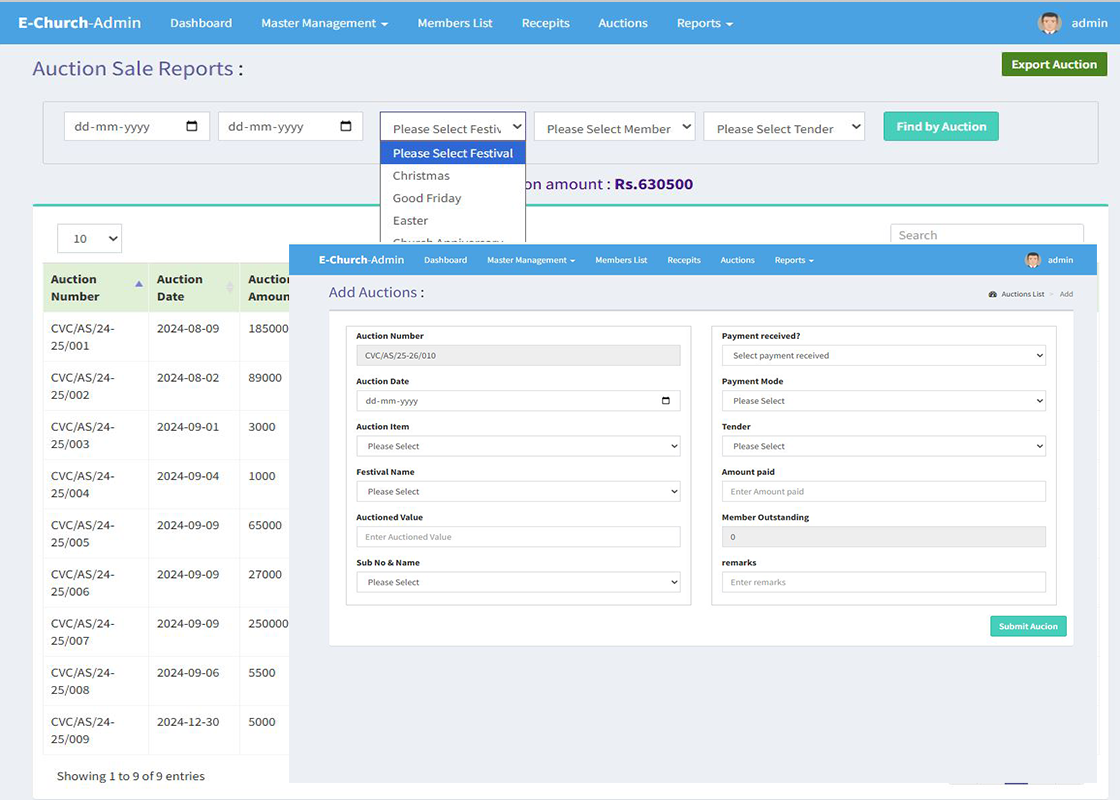Click the Auctions List breadcrumb icon
The height and width of the screenshot is (800, 1120).
click(x=992, y=294)
